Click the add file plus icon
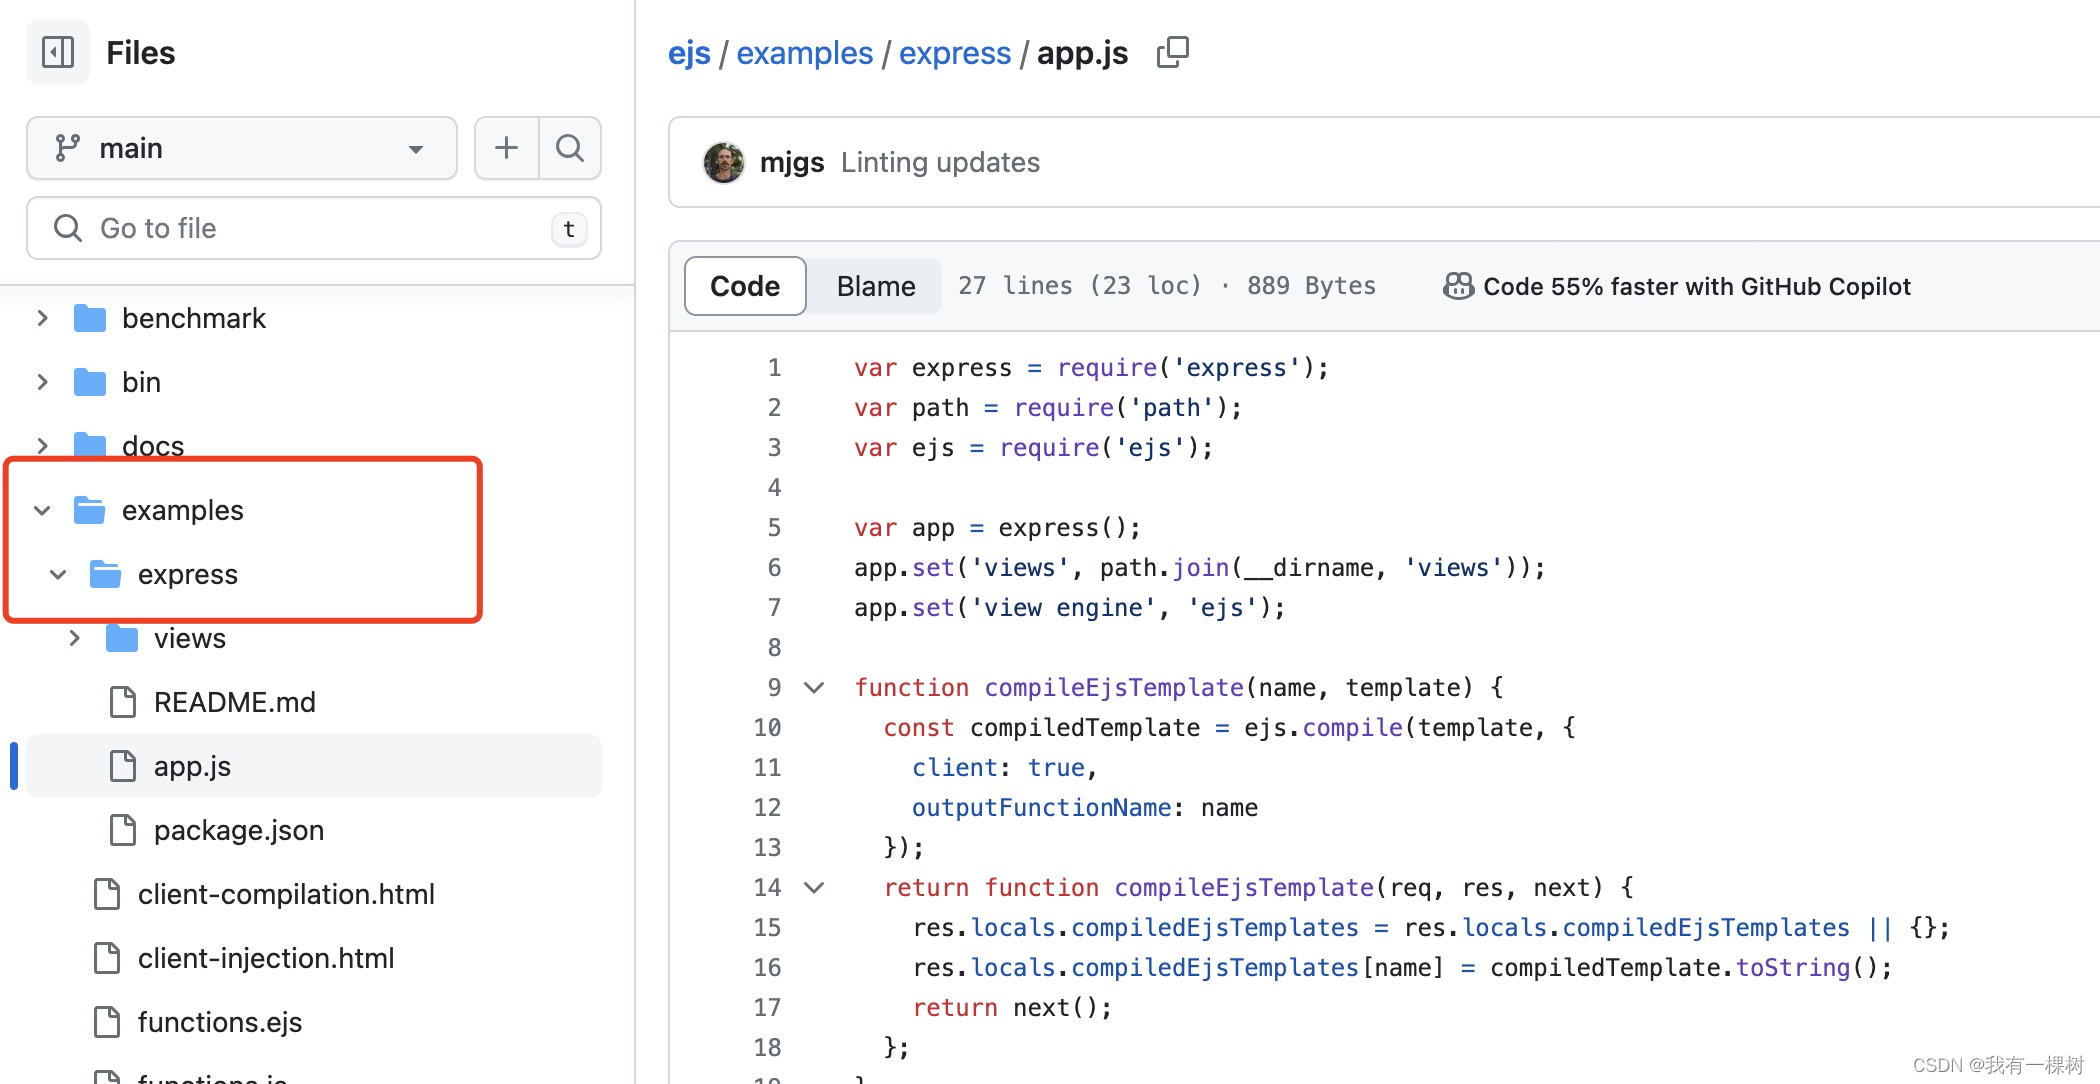Viewport: 2100px width, 1084px height. coord(506,148)
